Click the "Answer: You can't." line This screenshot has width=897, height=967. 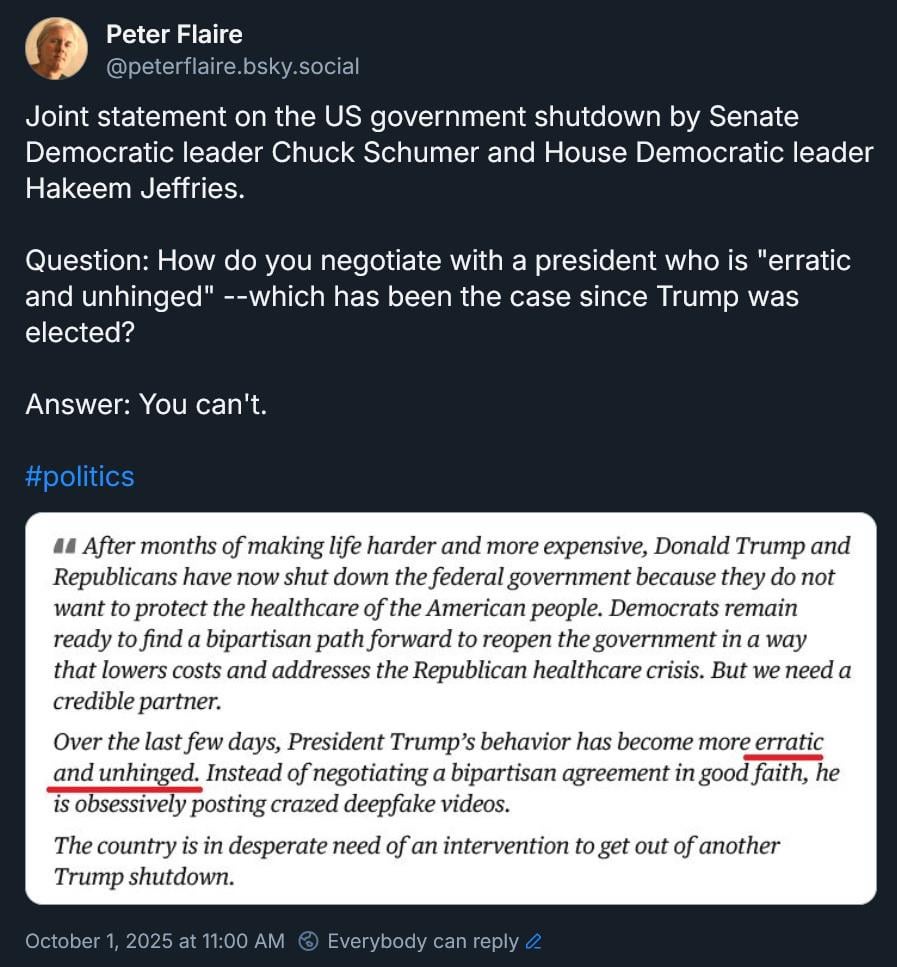point(146,404)
